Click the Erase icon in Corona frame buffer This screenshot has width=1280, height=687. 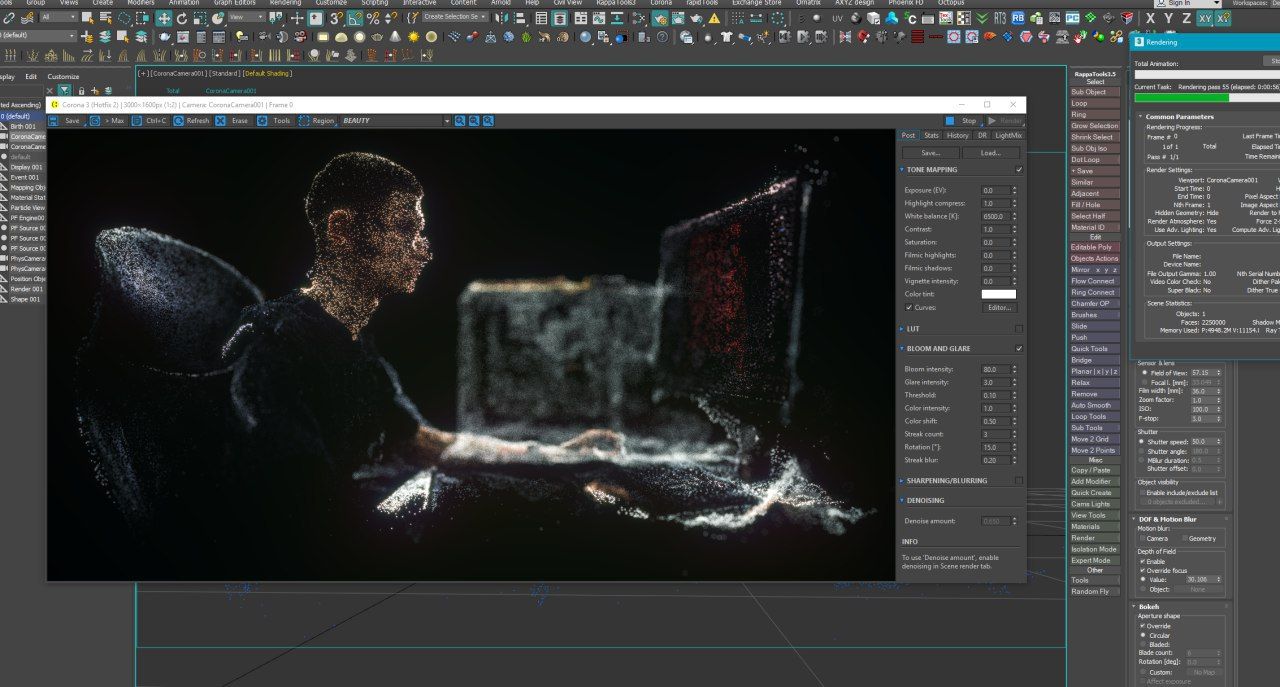tap(220, 120)
